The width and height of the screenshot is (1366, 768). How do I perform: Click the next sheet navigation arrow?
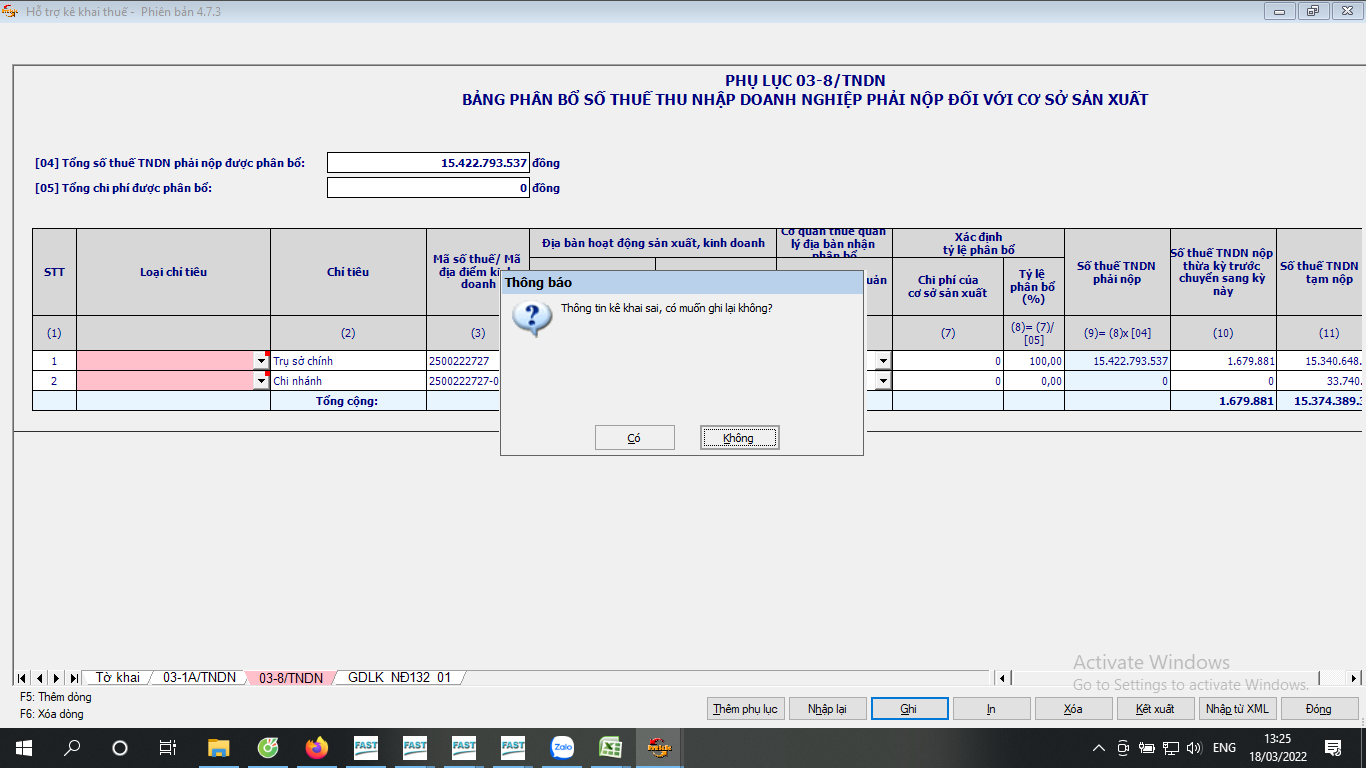tap(57, 678)
